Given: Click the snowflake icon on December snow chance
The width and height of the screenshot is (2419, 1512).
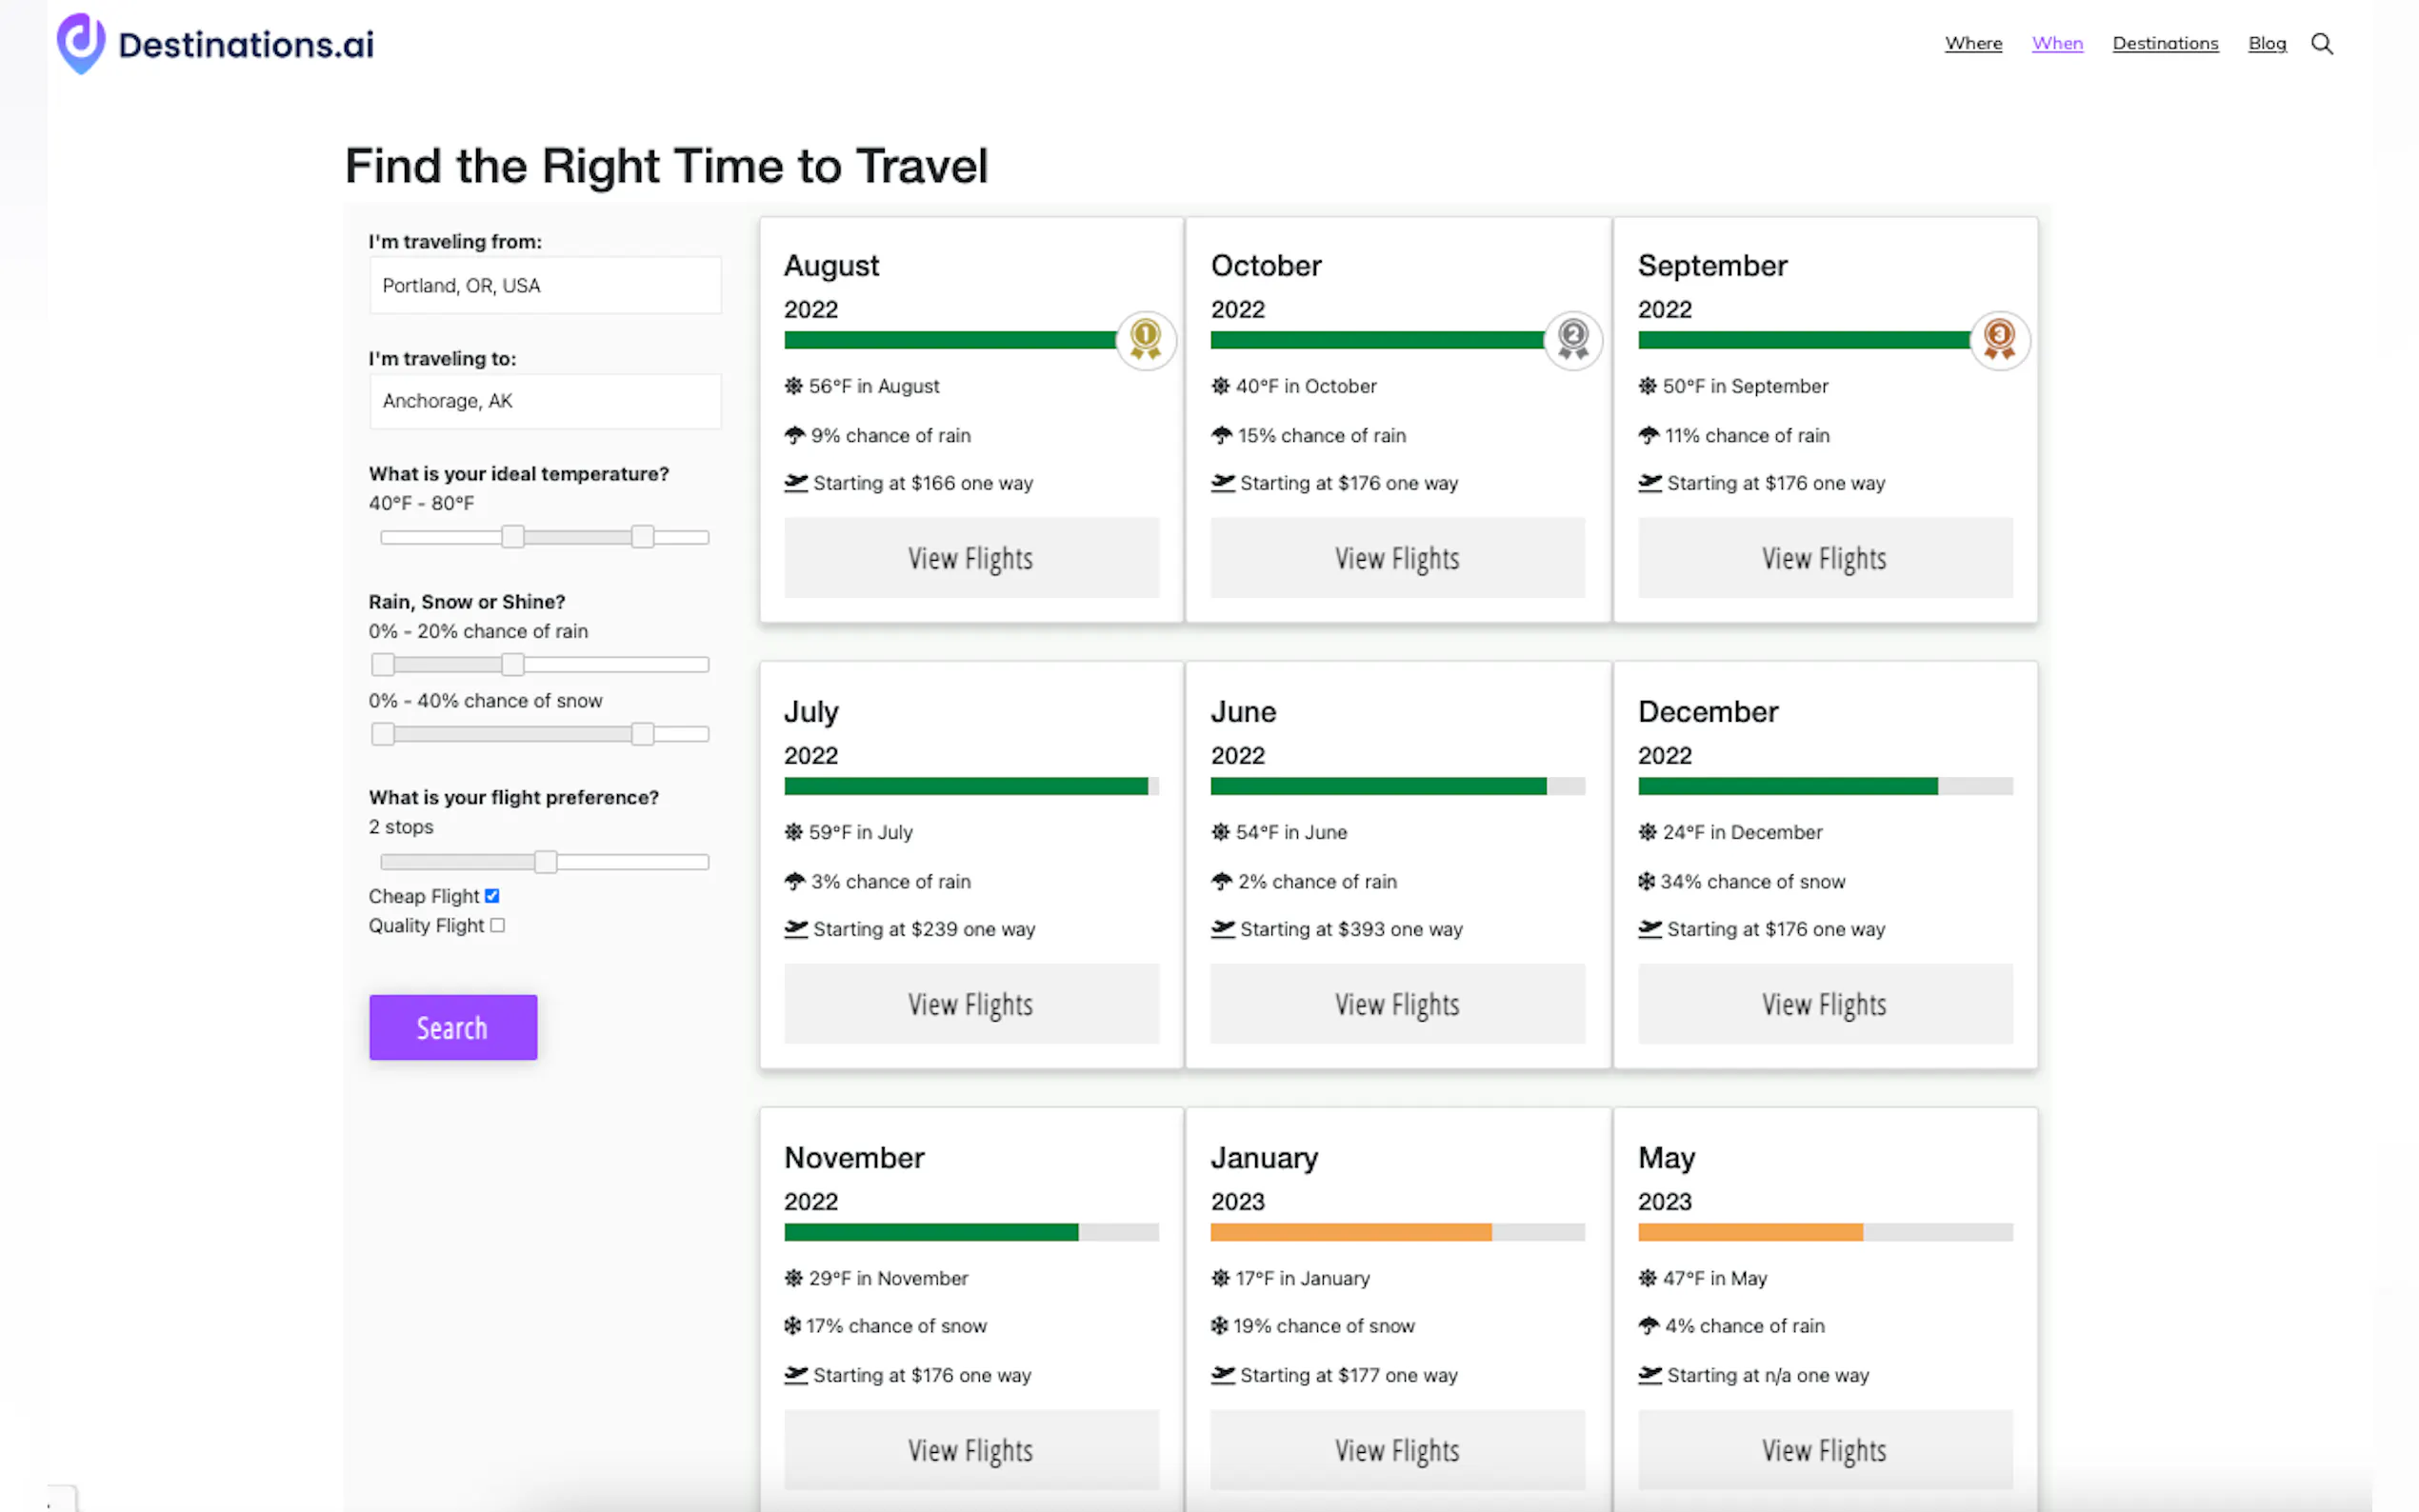Looking at the screenshot, I should 1646,881.
